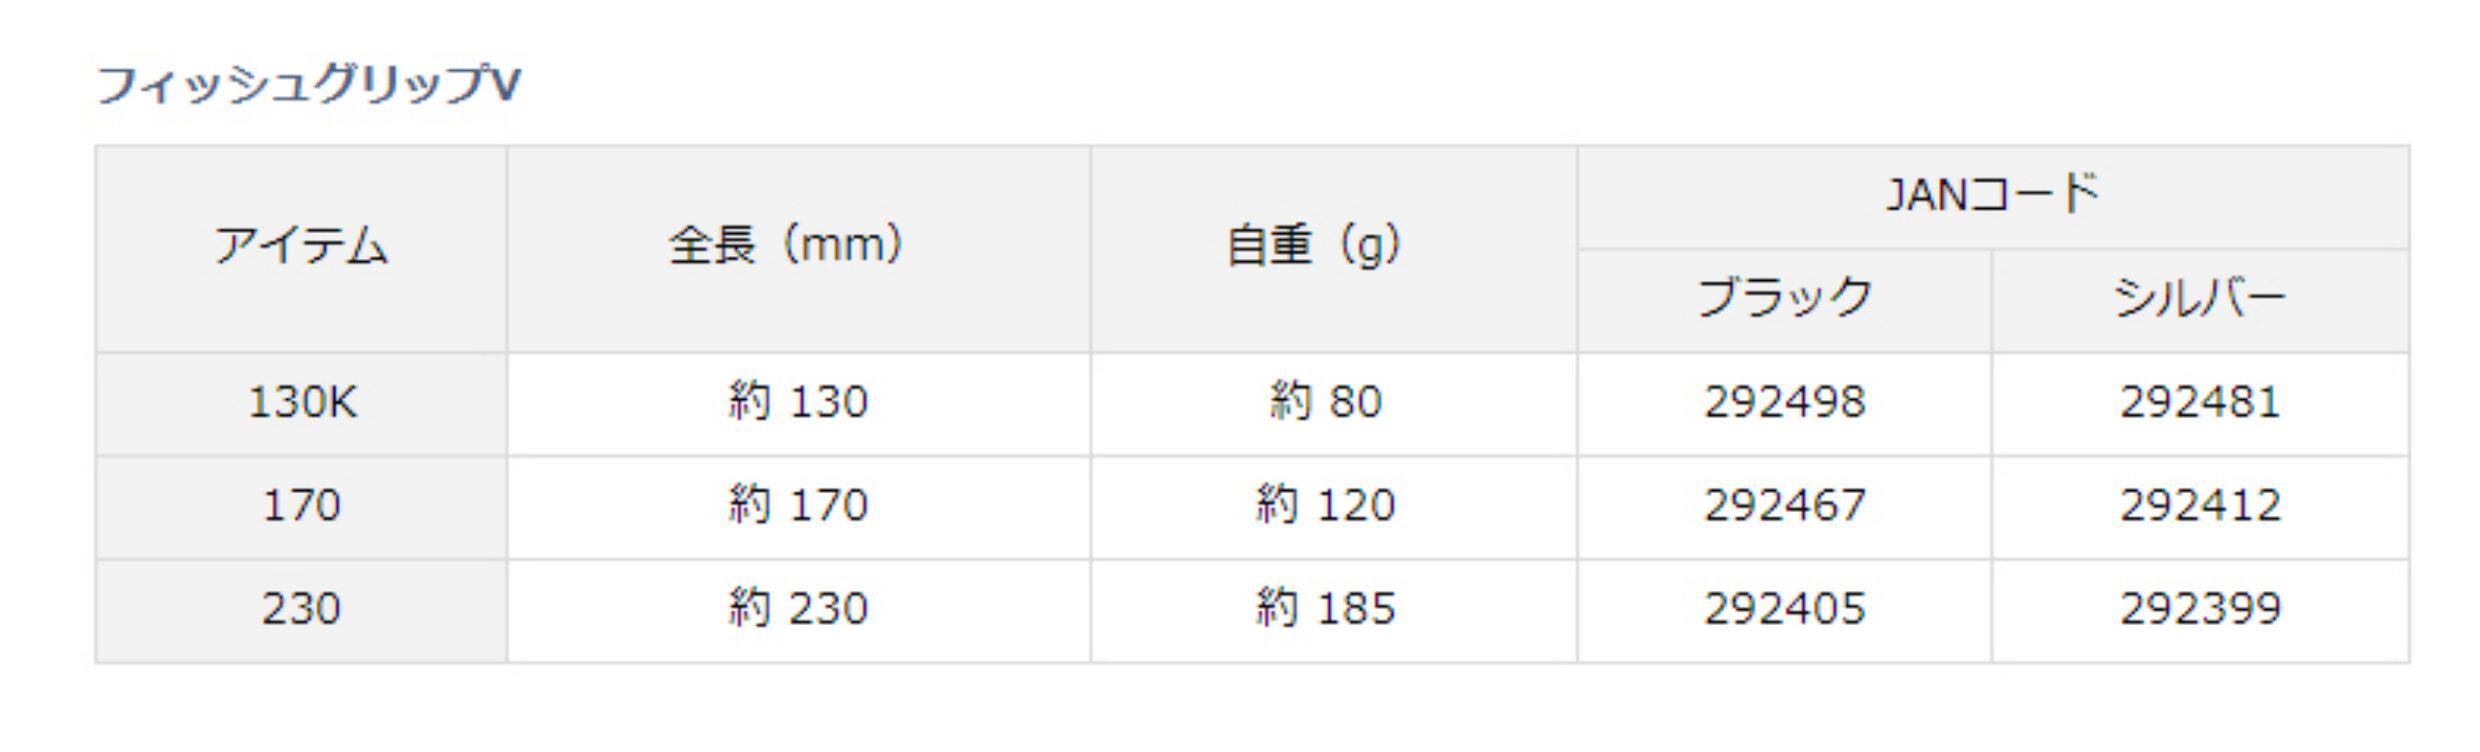The width and height of the screenshot is (2480, 752).
Task: Click the JANコード header cell
Action: click(1992, 194)
